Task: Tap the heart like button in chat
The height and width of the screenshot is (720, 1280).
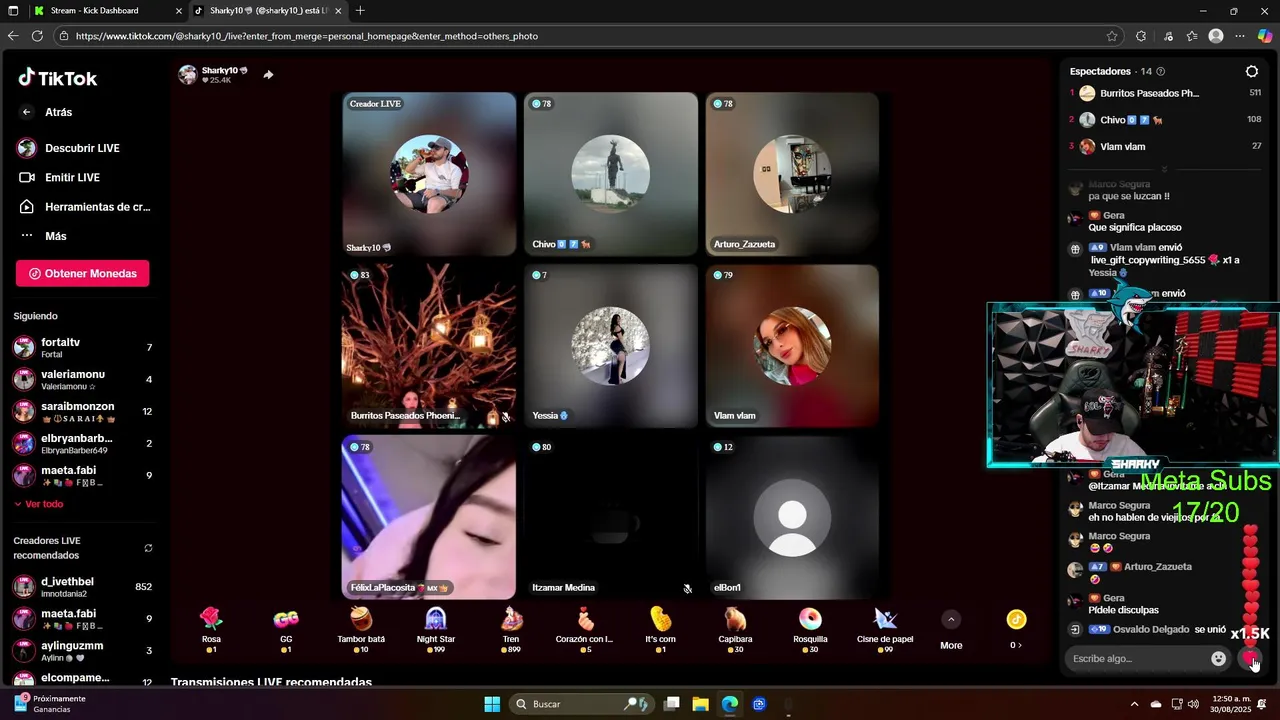Action: [x=1250, y=659]
